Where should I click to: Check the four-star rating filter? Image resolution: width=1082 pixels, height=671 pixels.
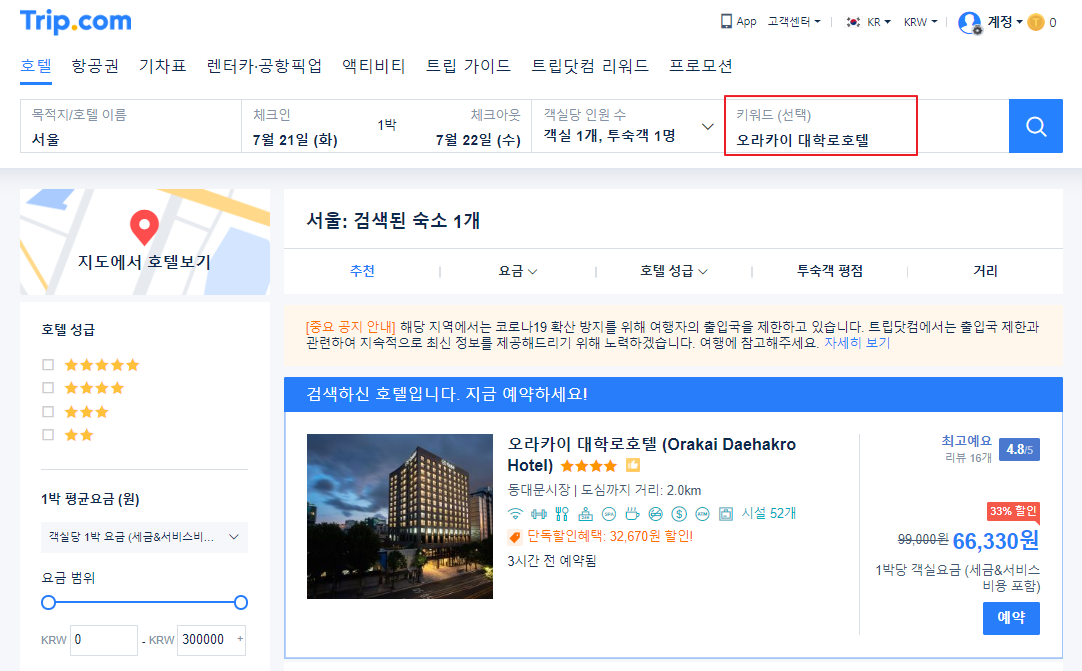coord(48,388)
